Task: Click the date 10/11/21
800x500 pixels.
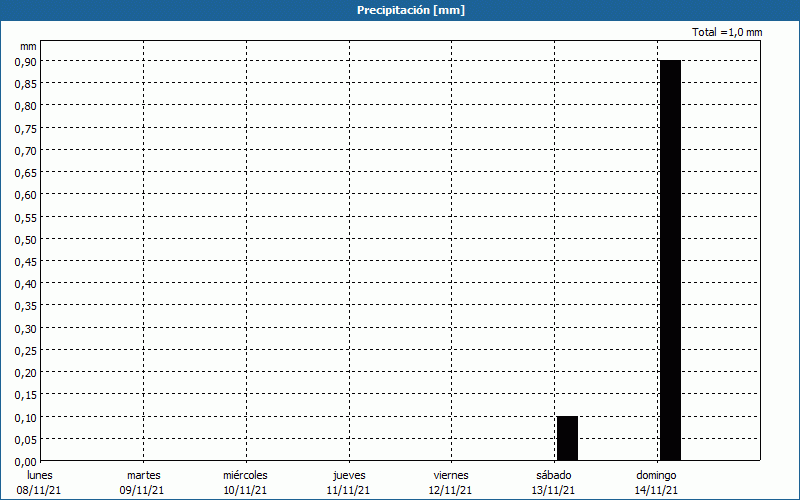Action: 245,490
